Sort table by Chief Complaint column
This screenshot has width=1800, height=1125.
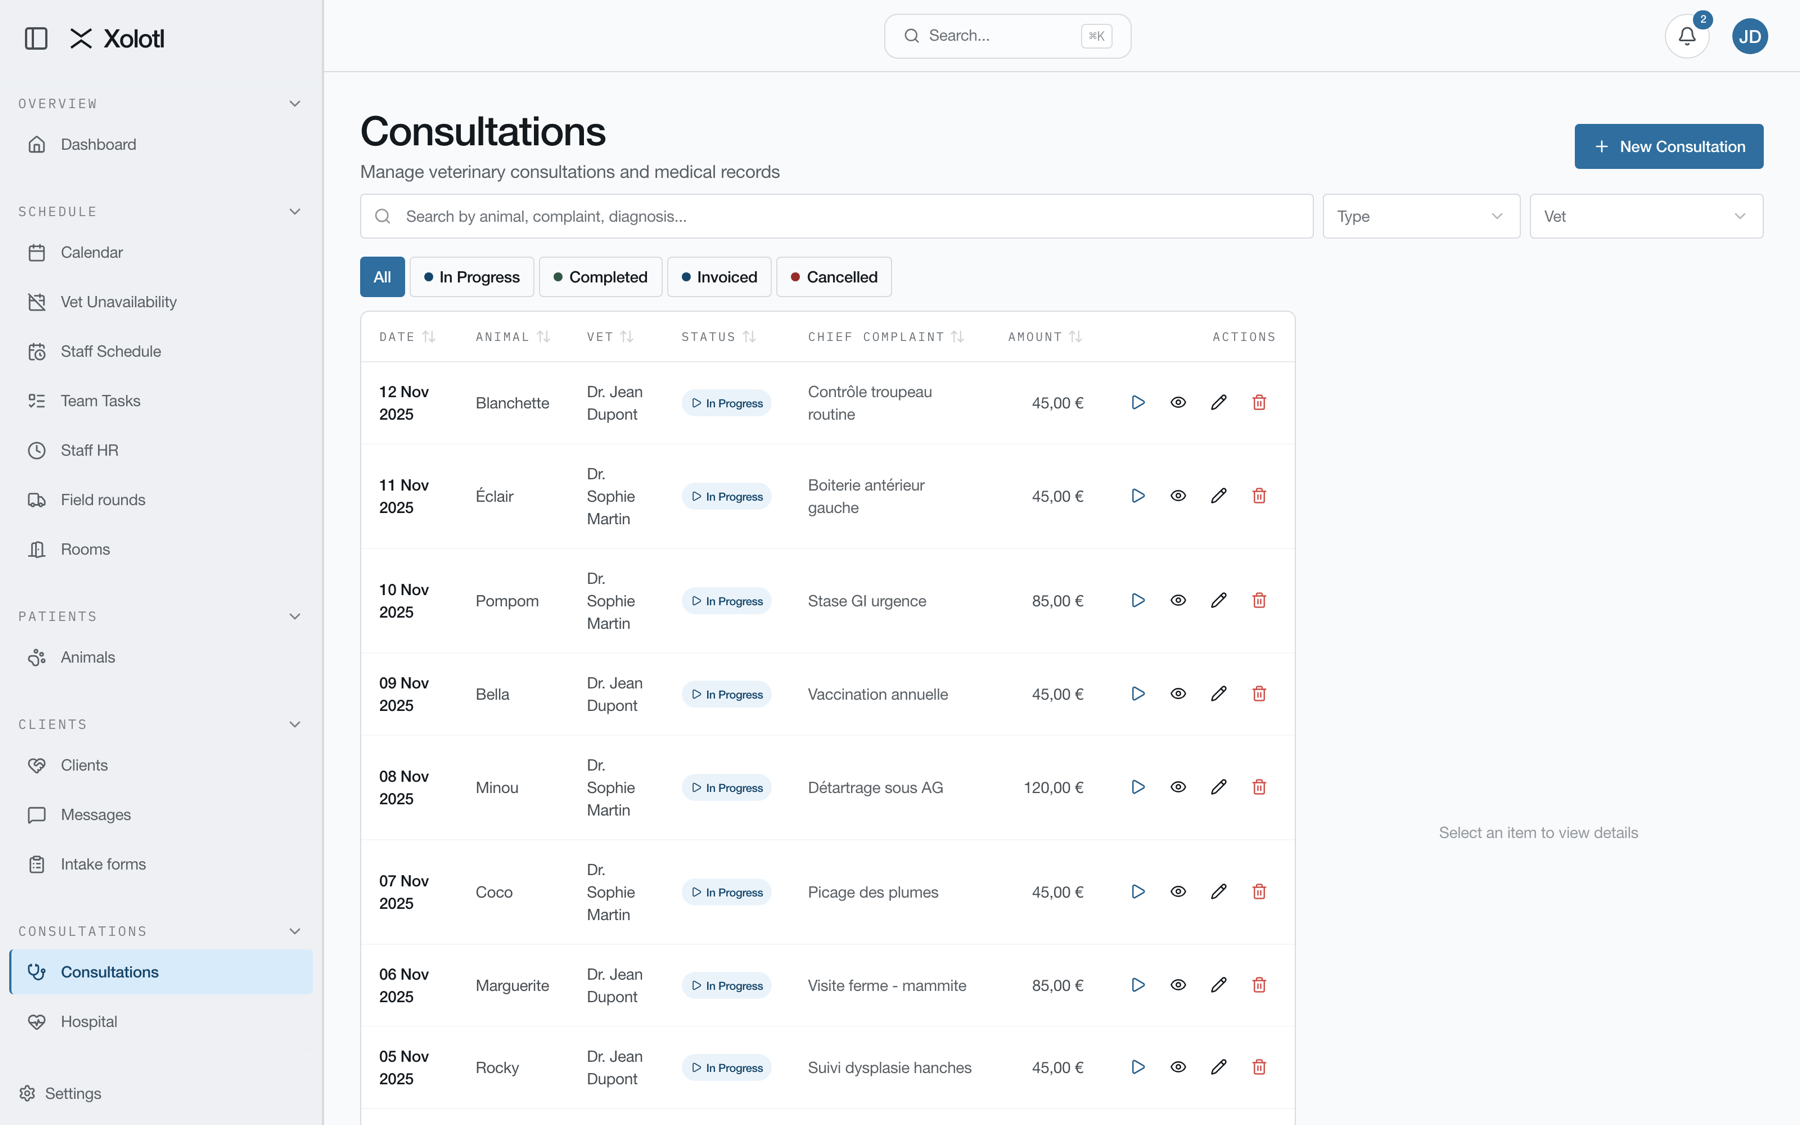tap(886, 337)
